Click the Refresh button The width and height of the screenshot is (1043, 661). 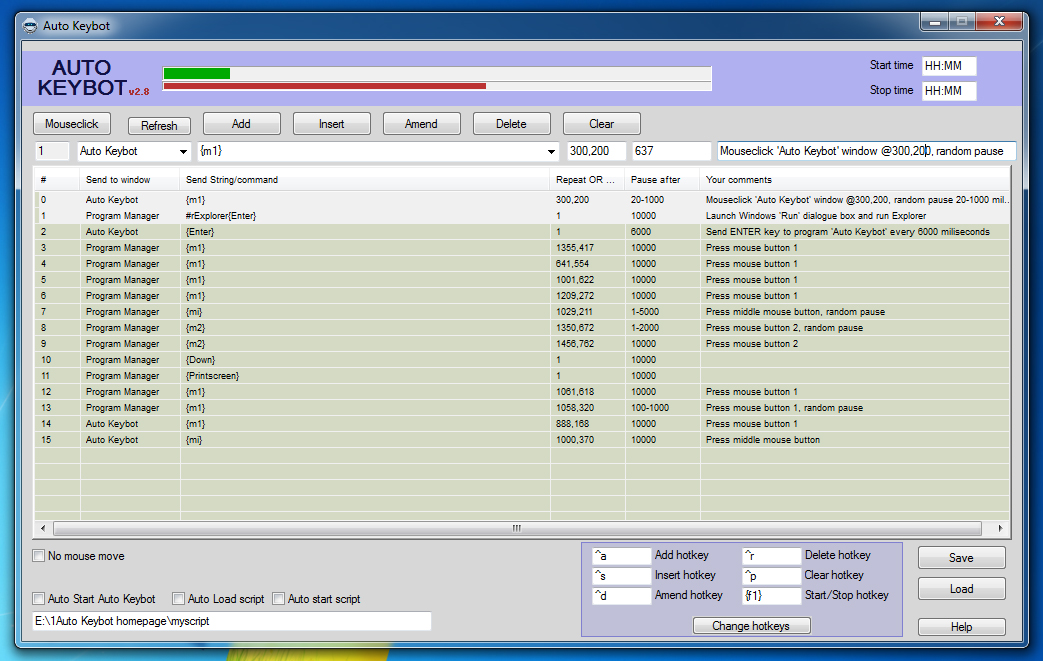tap(159, 126)
